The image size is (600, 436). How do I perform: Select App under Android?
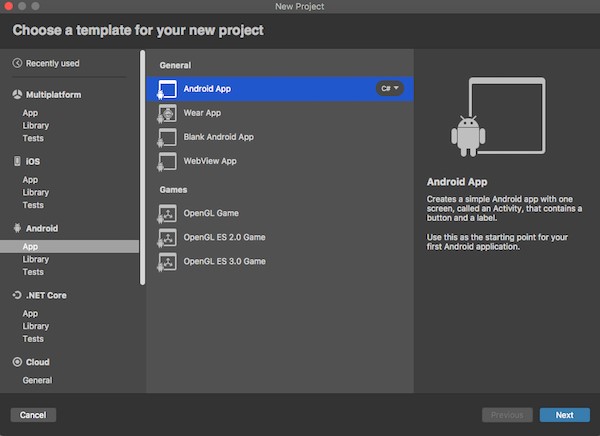69,247
